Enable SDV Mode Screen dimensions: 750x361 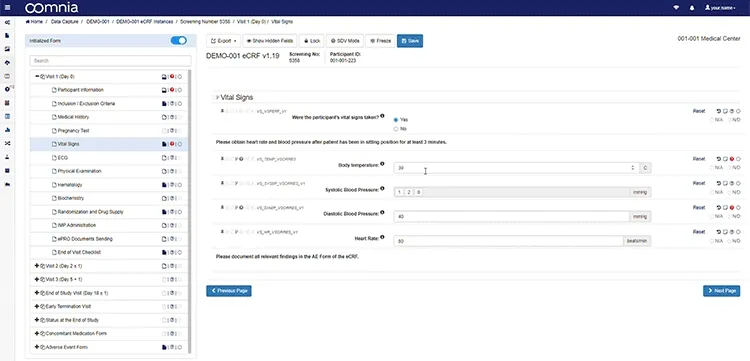click(x=345, y=41)
